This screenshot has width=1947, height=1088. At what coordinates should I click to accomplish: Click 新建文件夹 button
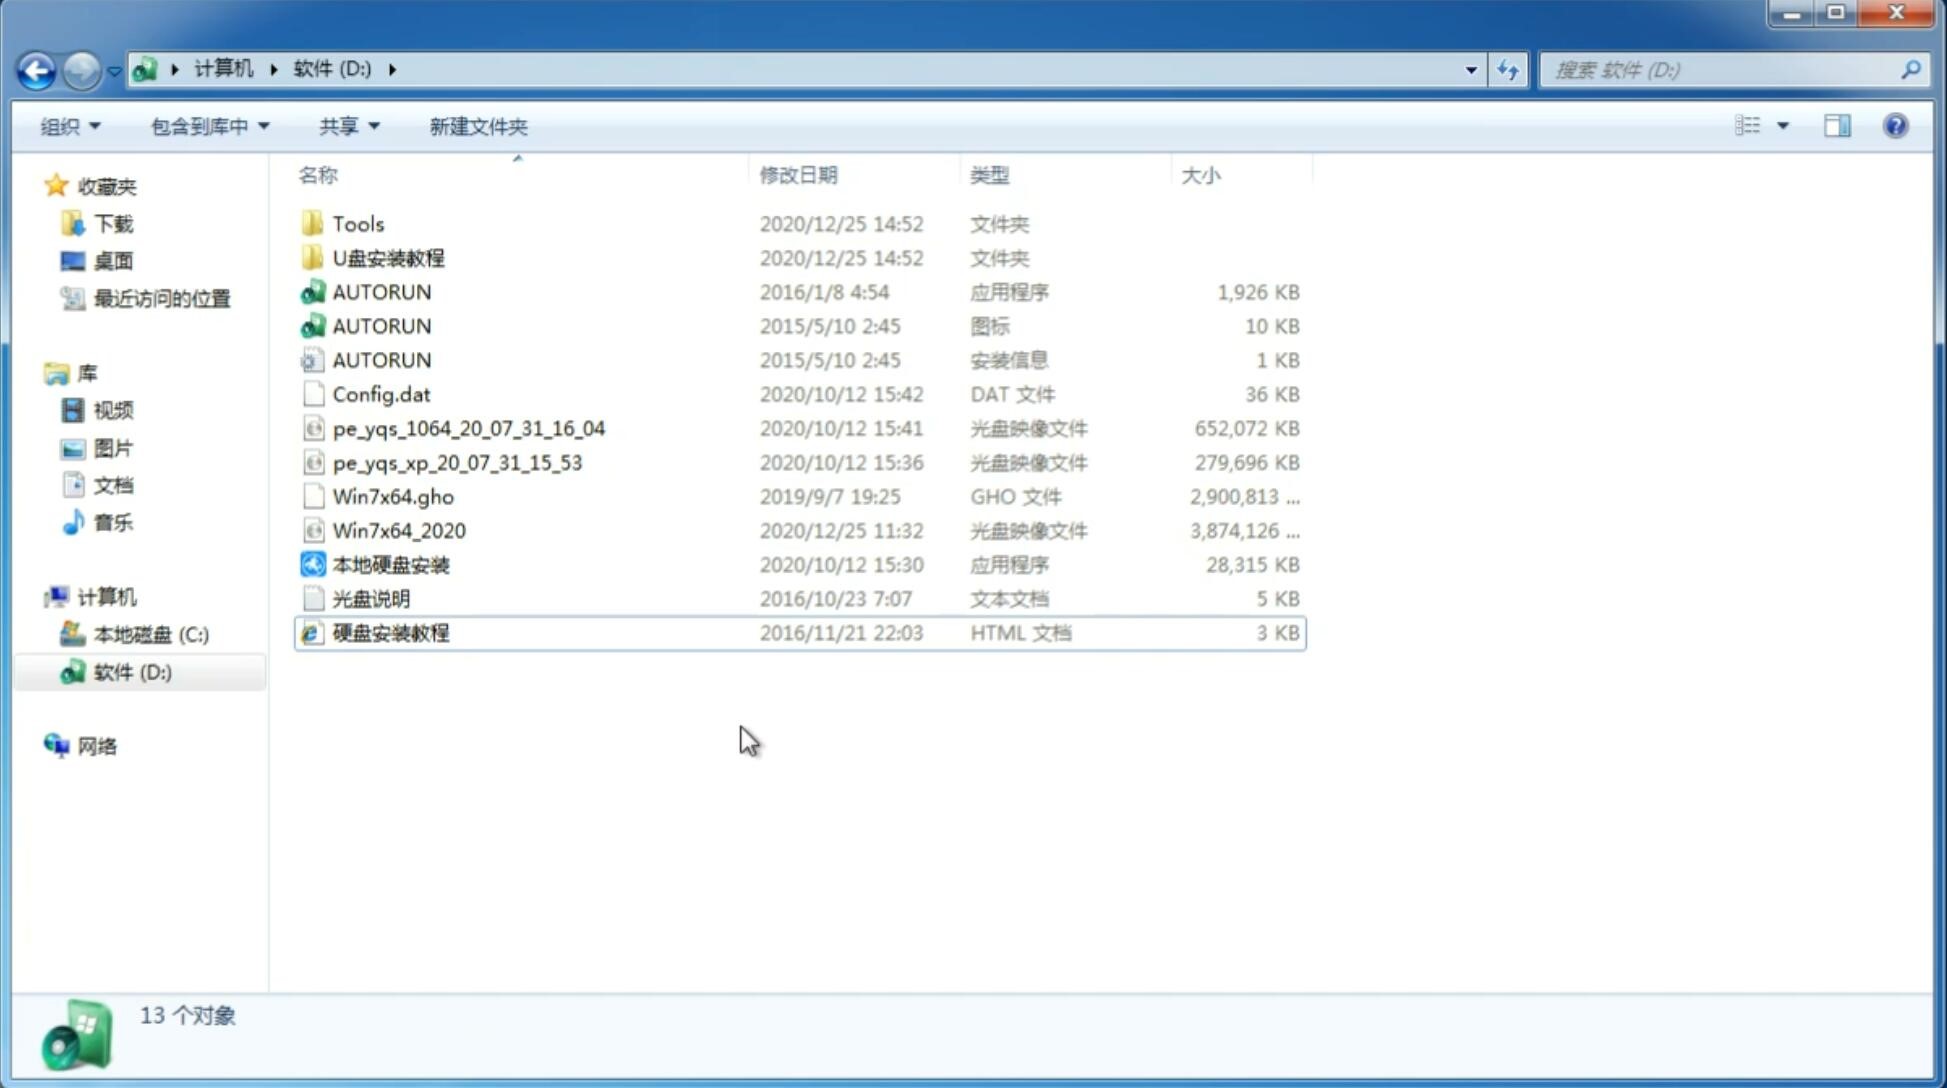[x=479, y=126]
